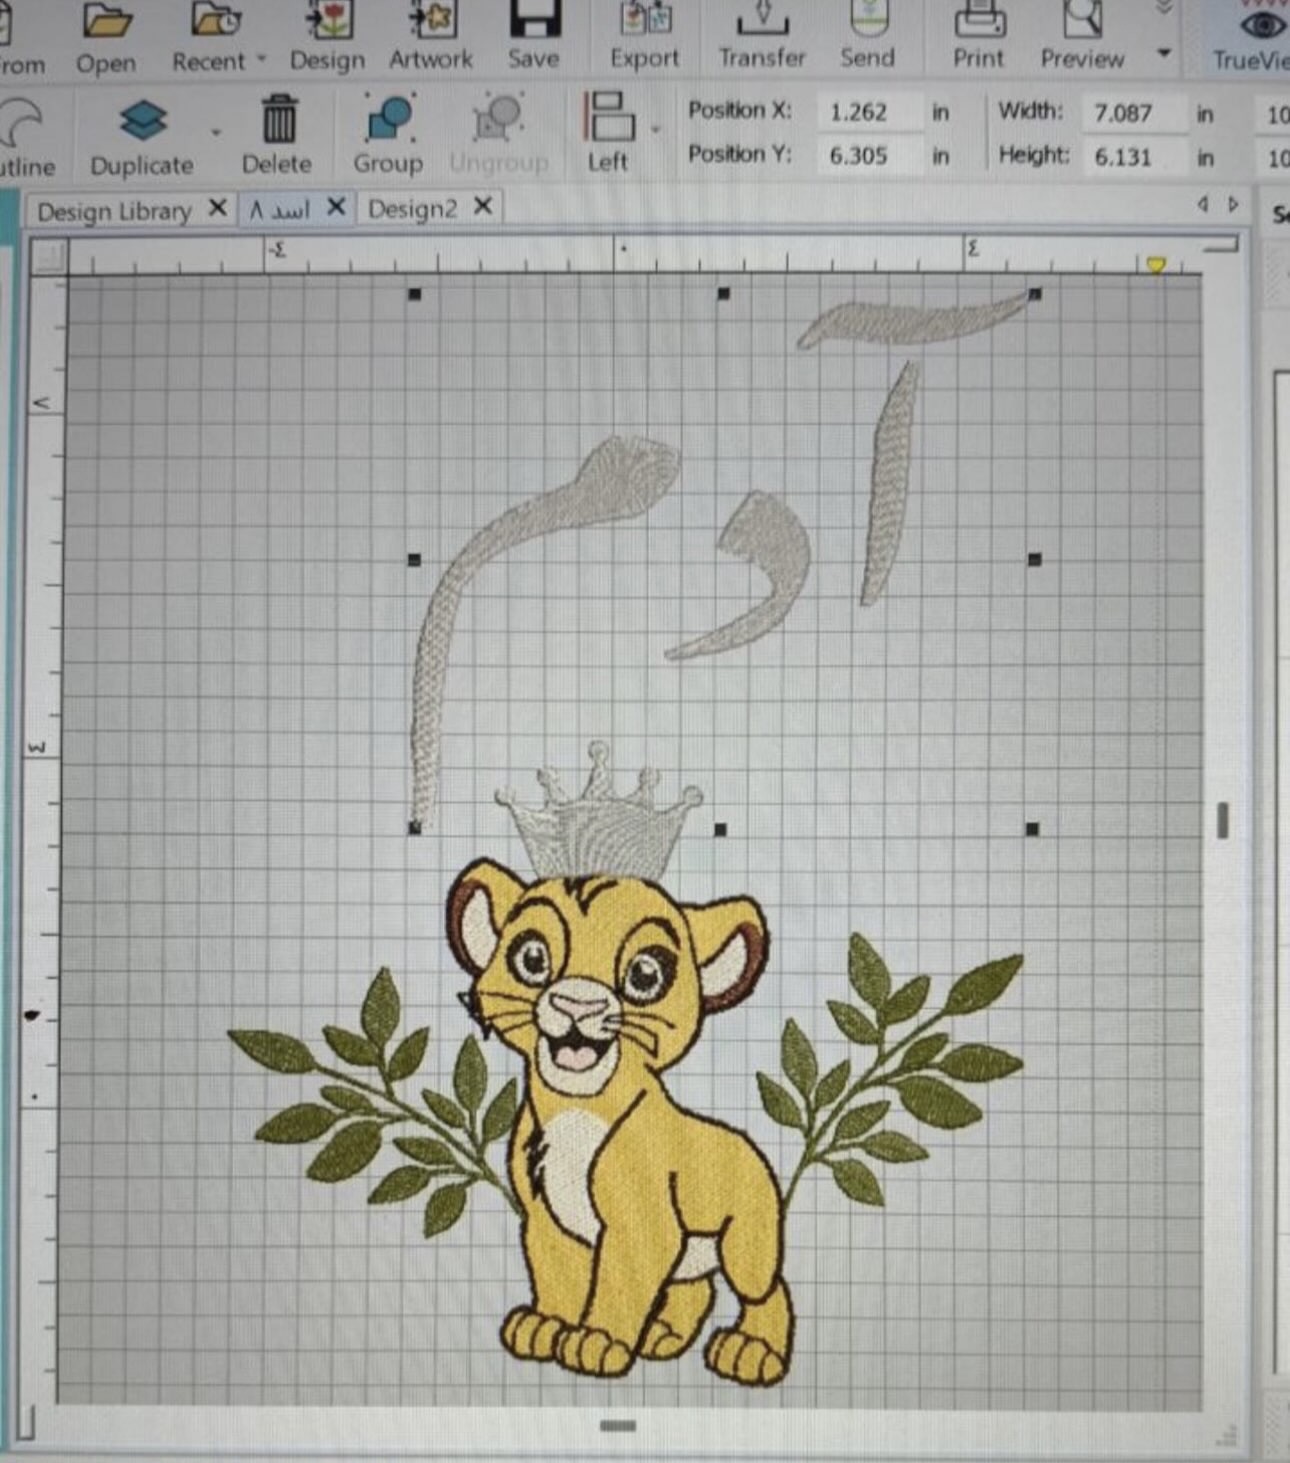Viewport: 1290px width, 1463px height.
Task: Export the design via Export icon
Action: click(x=645, y=20)
